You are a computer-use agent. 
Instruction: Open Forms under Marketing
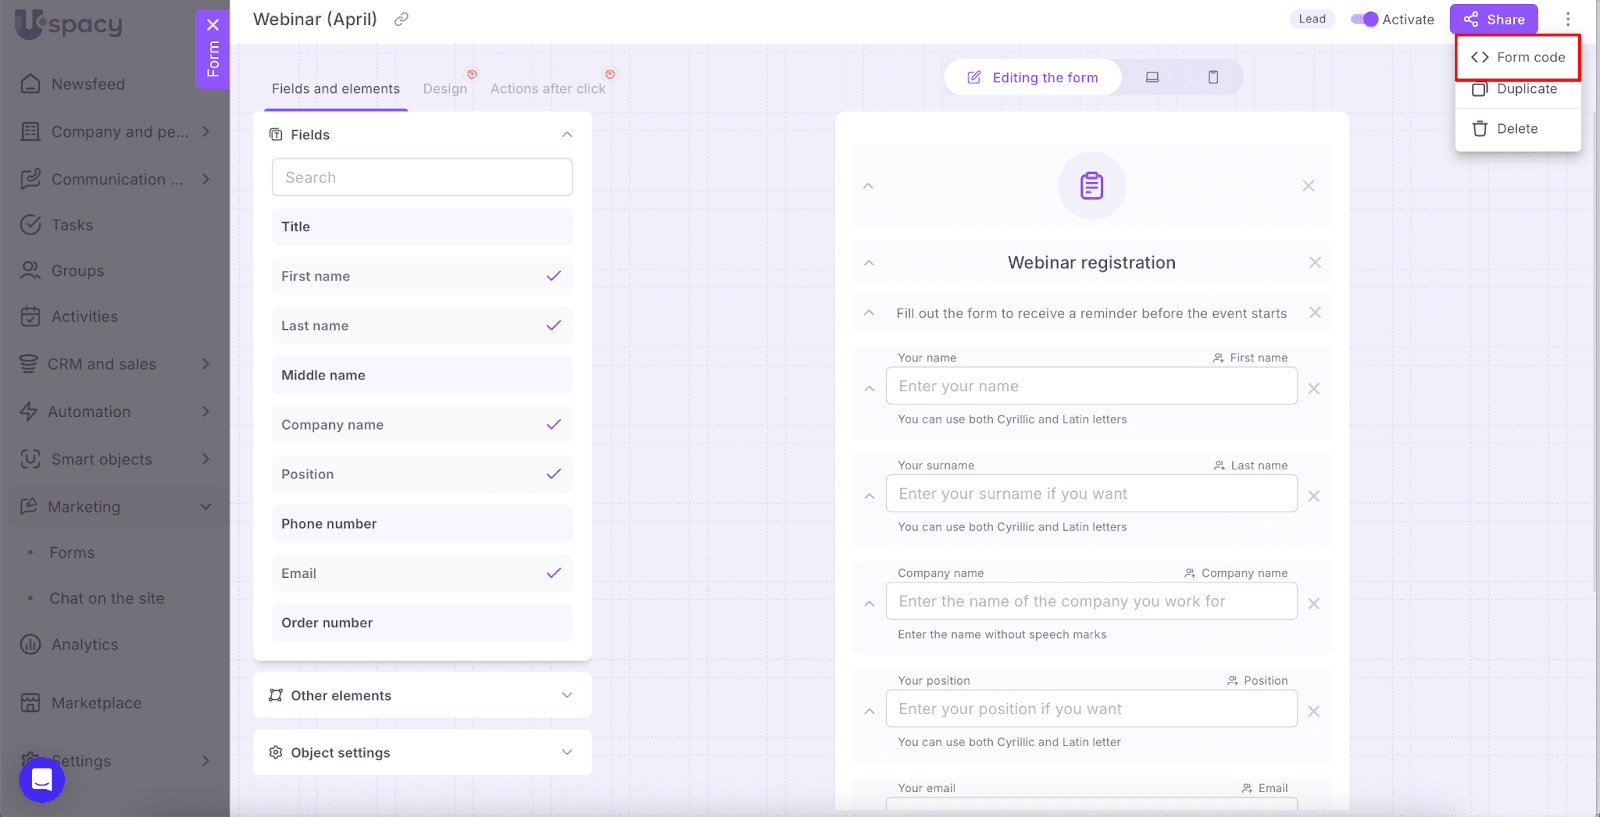[72, 553]
